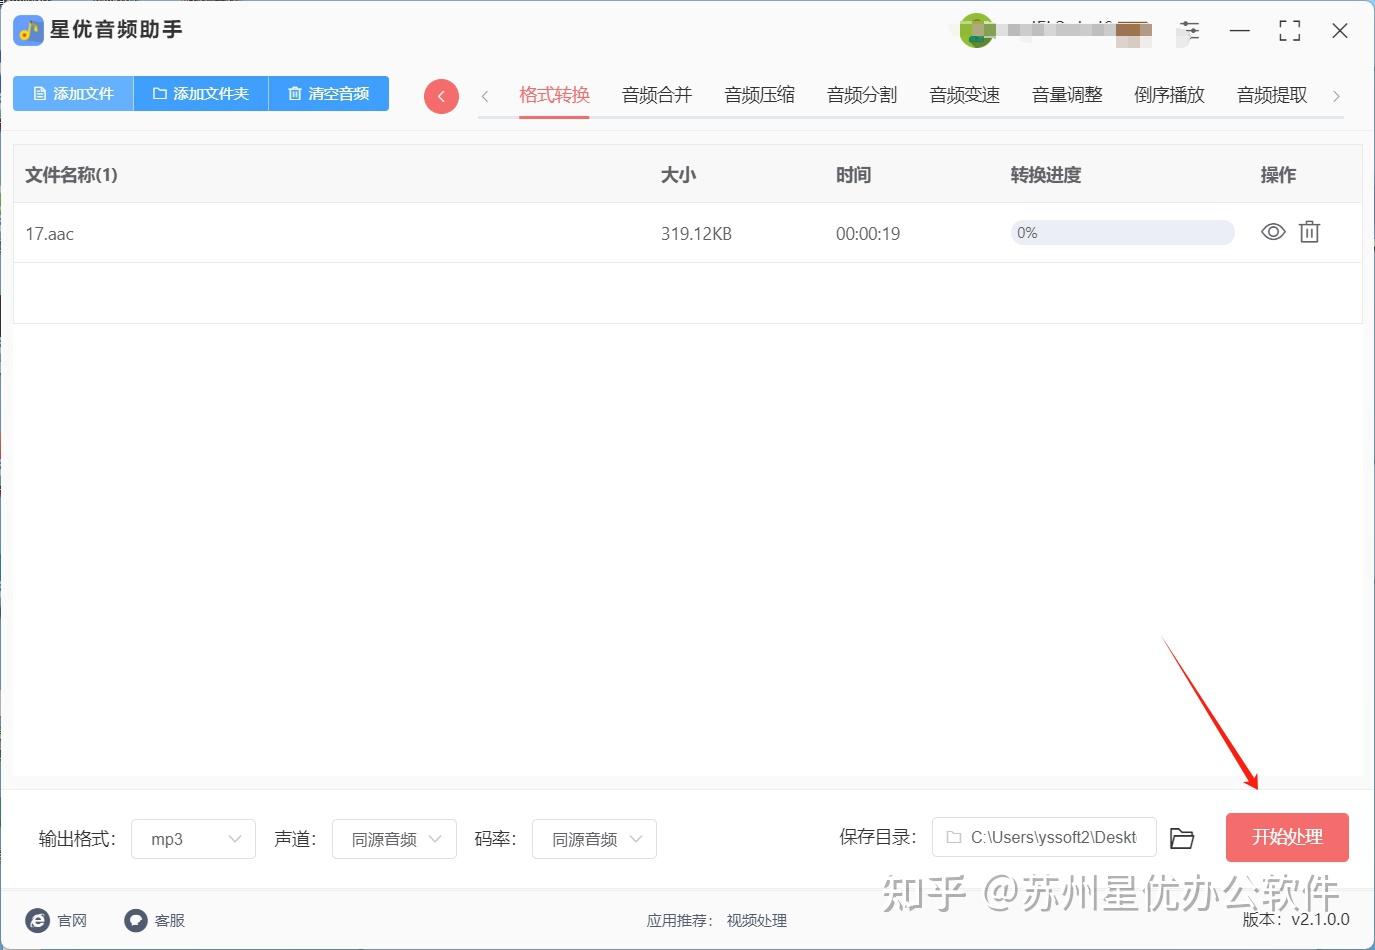The image size is (1375, 950).
Task: Click 添加文件 to add files
Action: [73, 93]
